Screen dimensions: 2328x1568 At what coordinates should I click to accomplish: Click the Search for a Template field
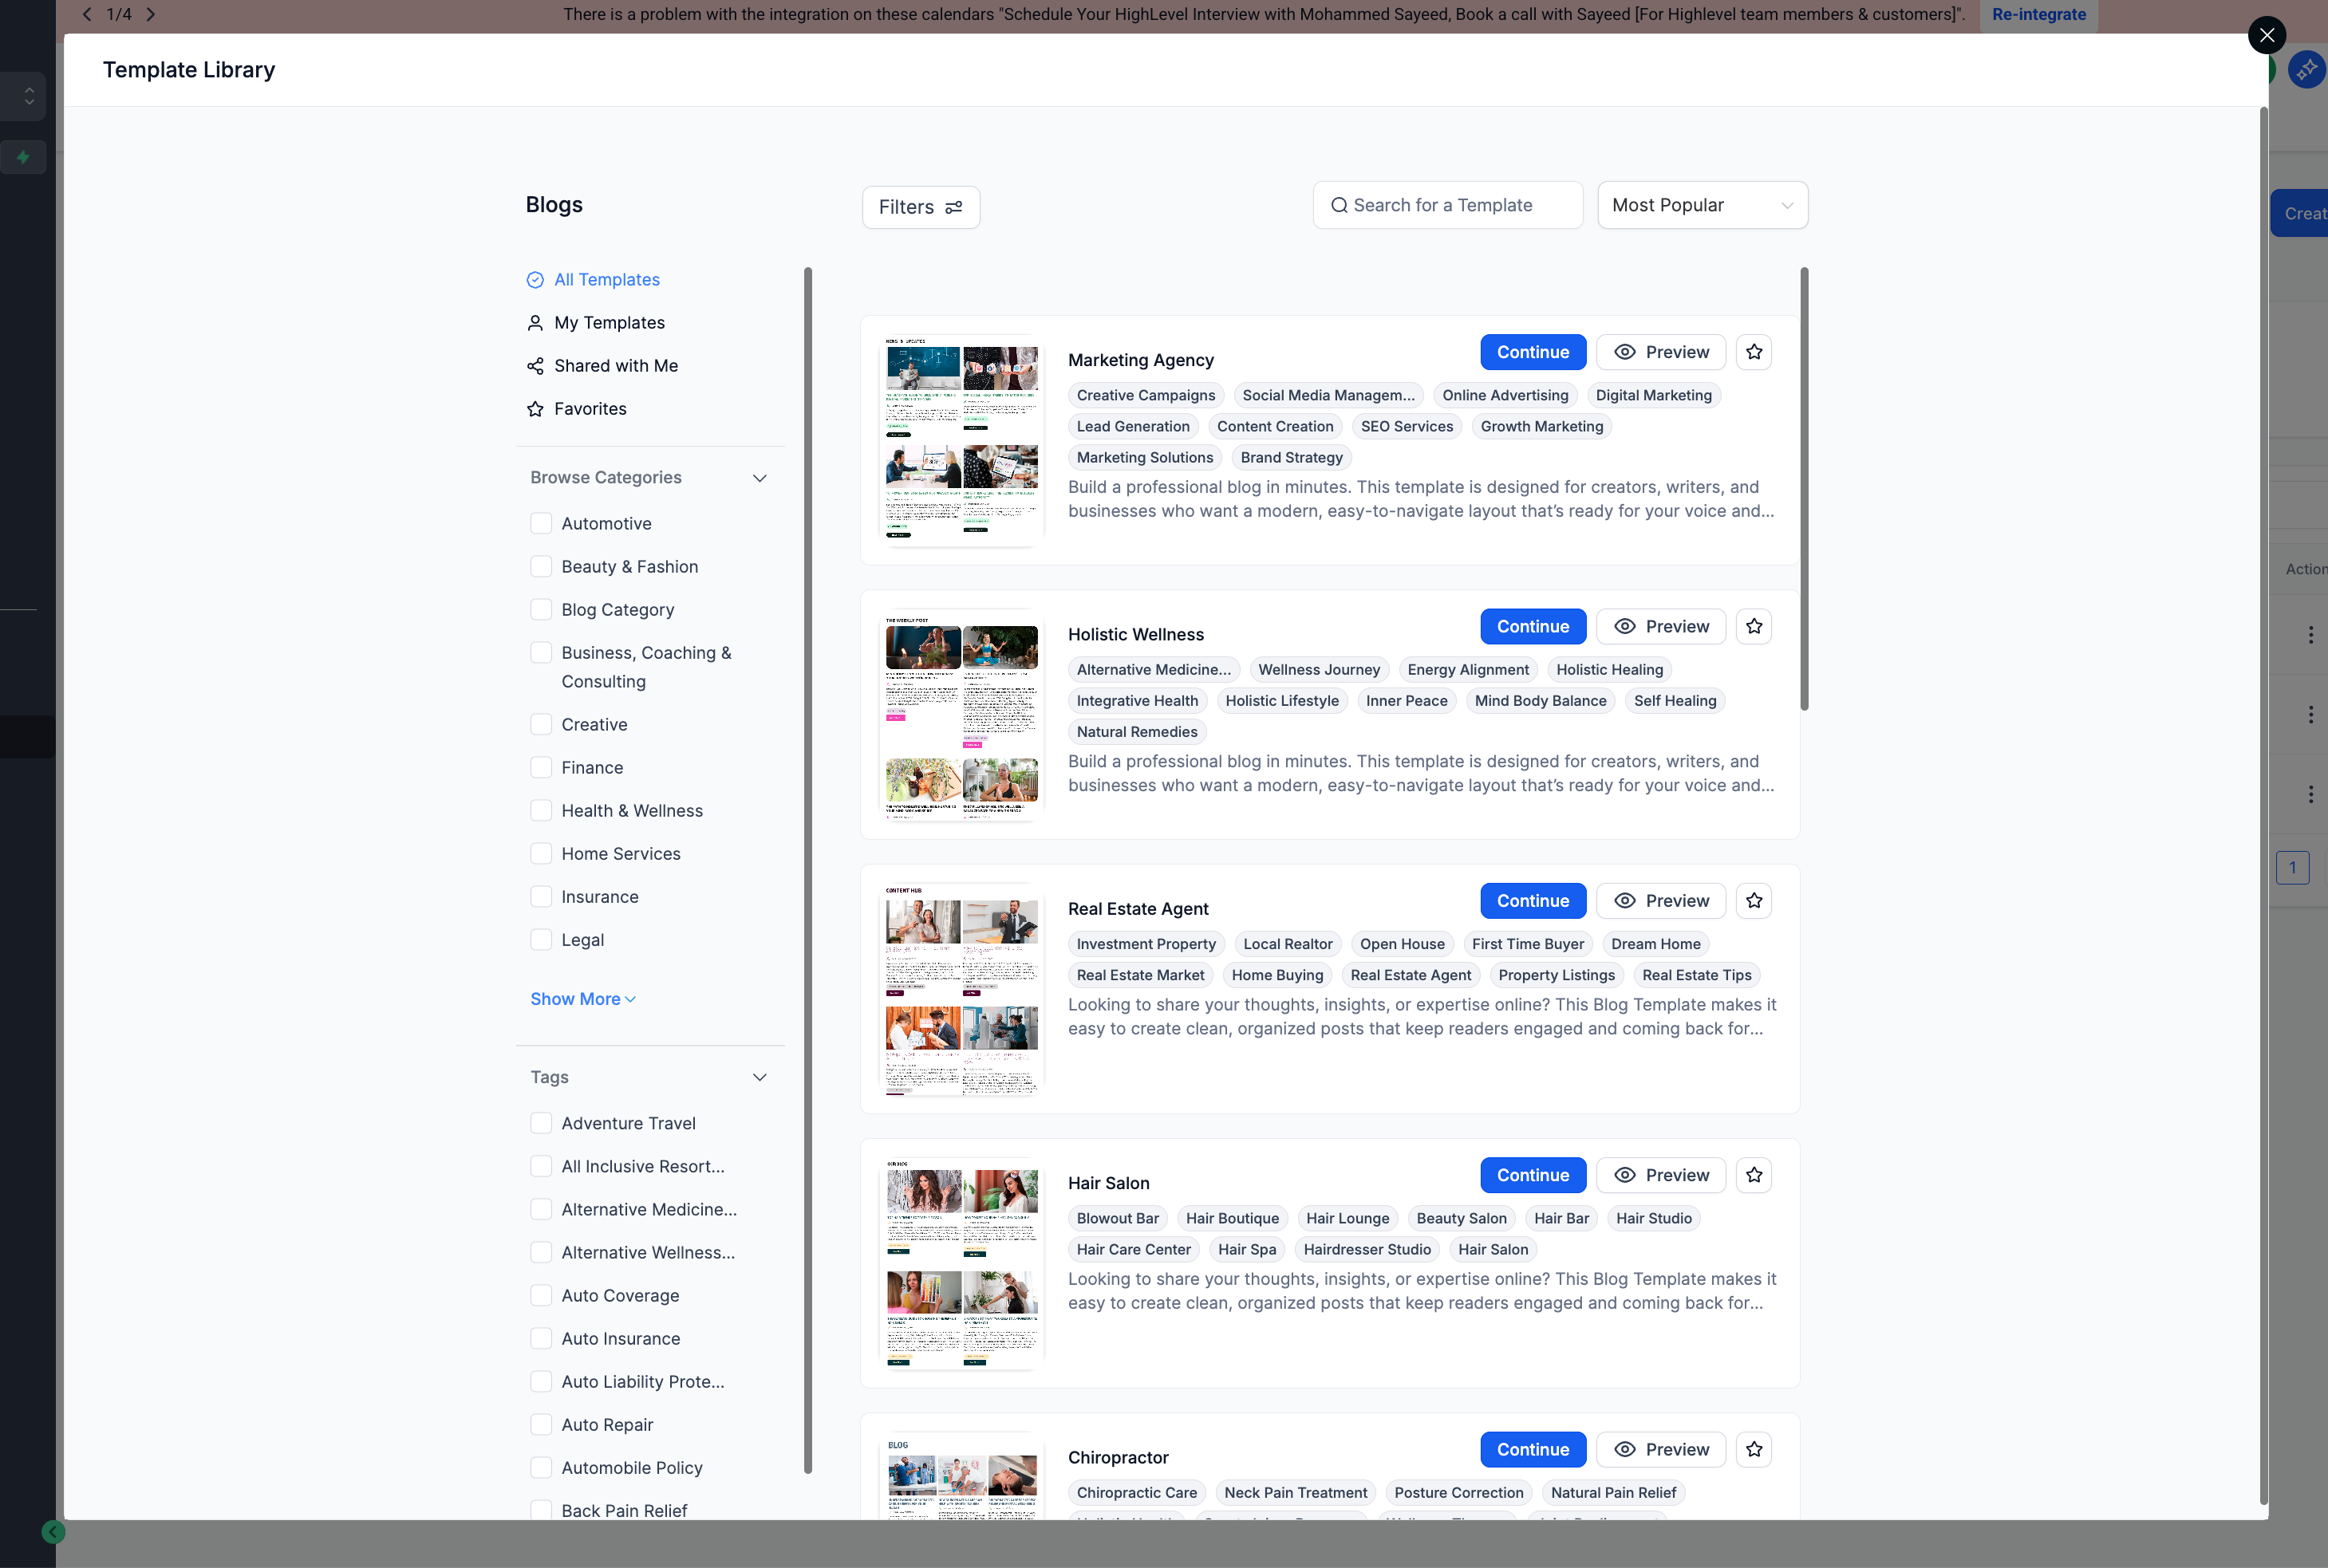tap(1447, 205)
